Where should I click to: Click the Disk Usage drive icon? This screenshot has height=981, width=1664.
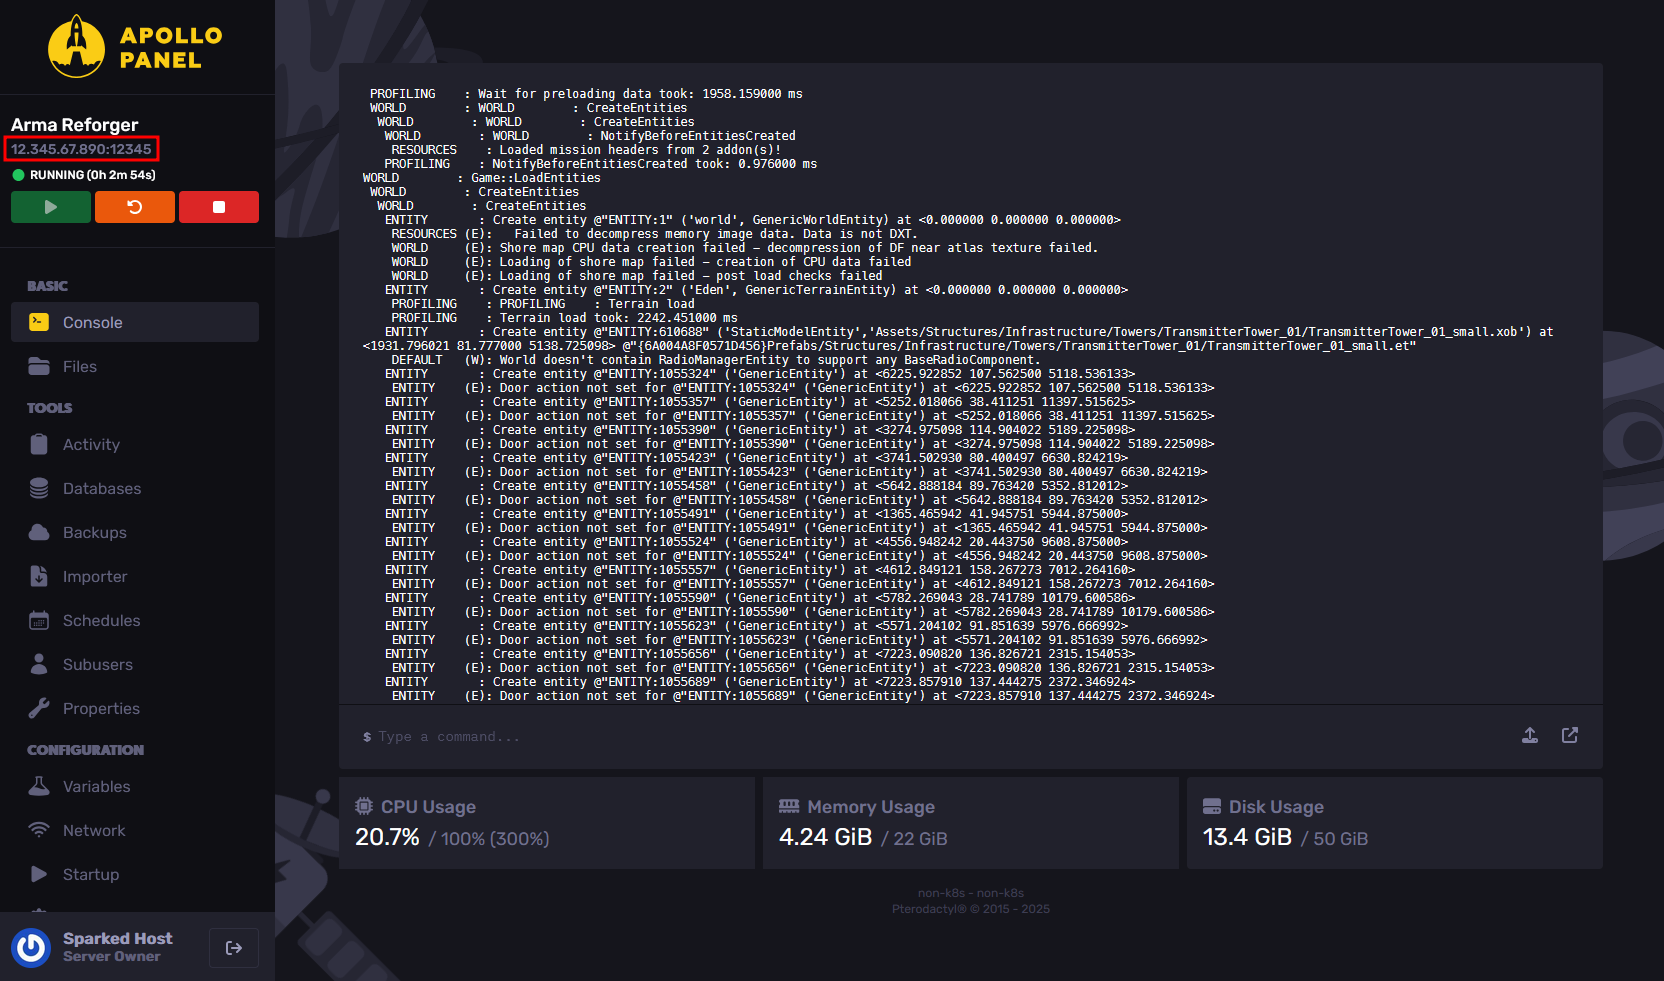click(x=1212, y=806)
